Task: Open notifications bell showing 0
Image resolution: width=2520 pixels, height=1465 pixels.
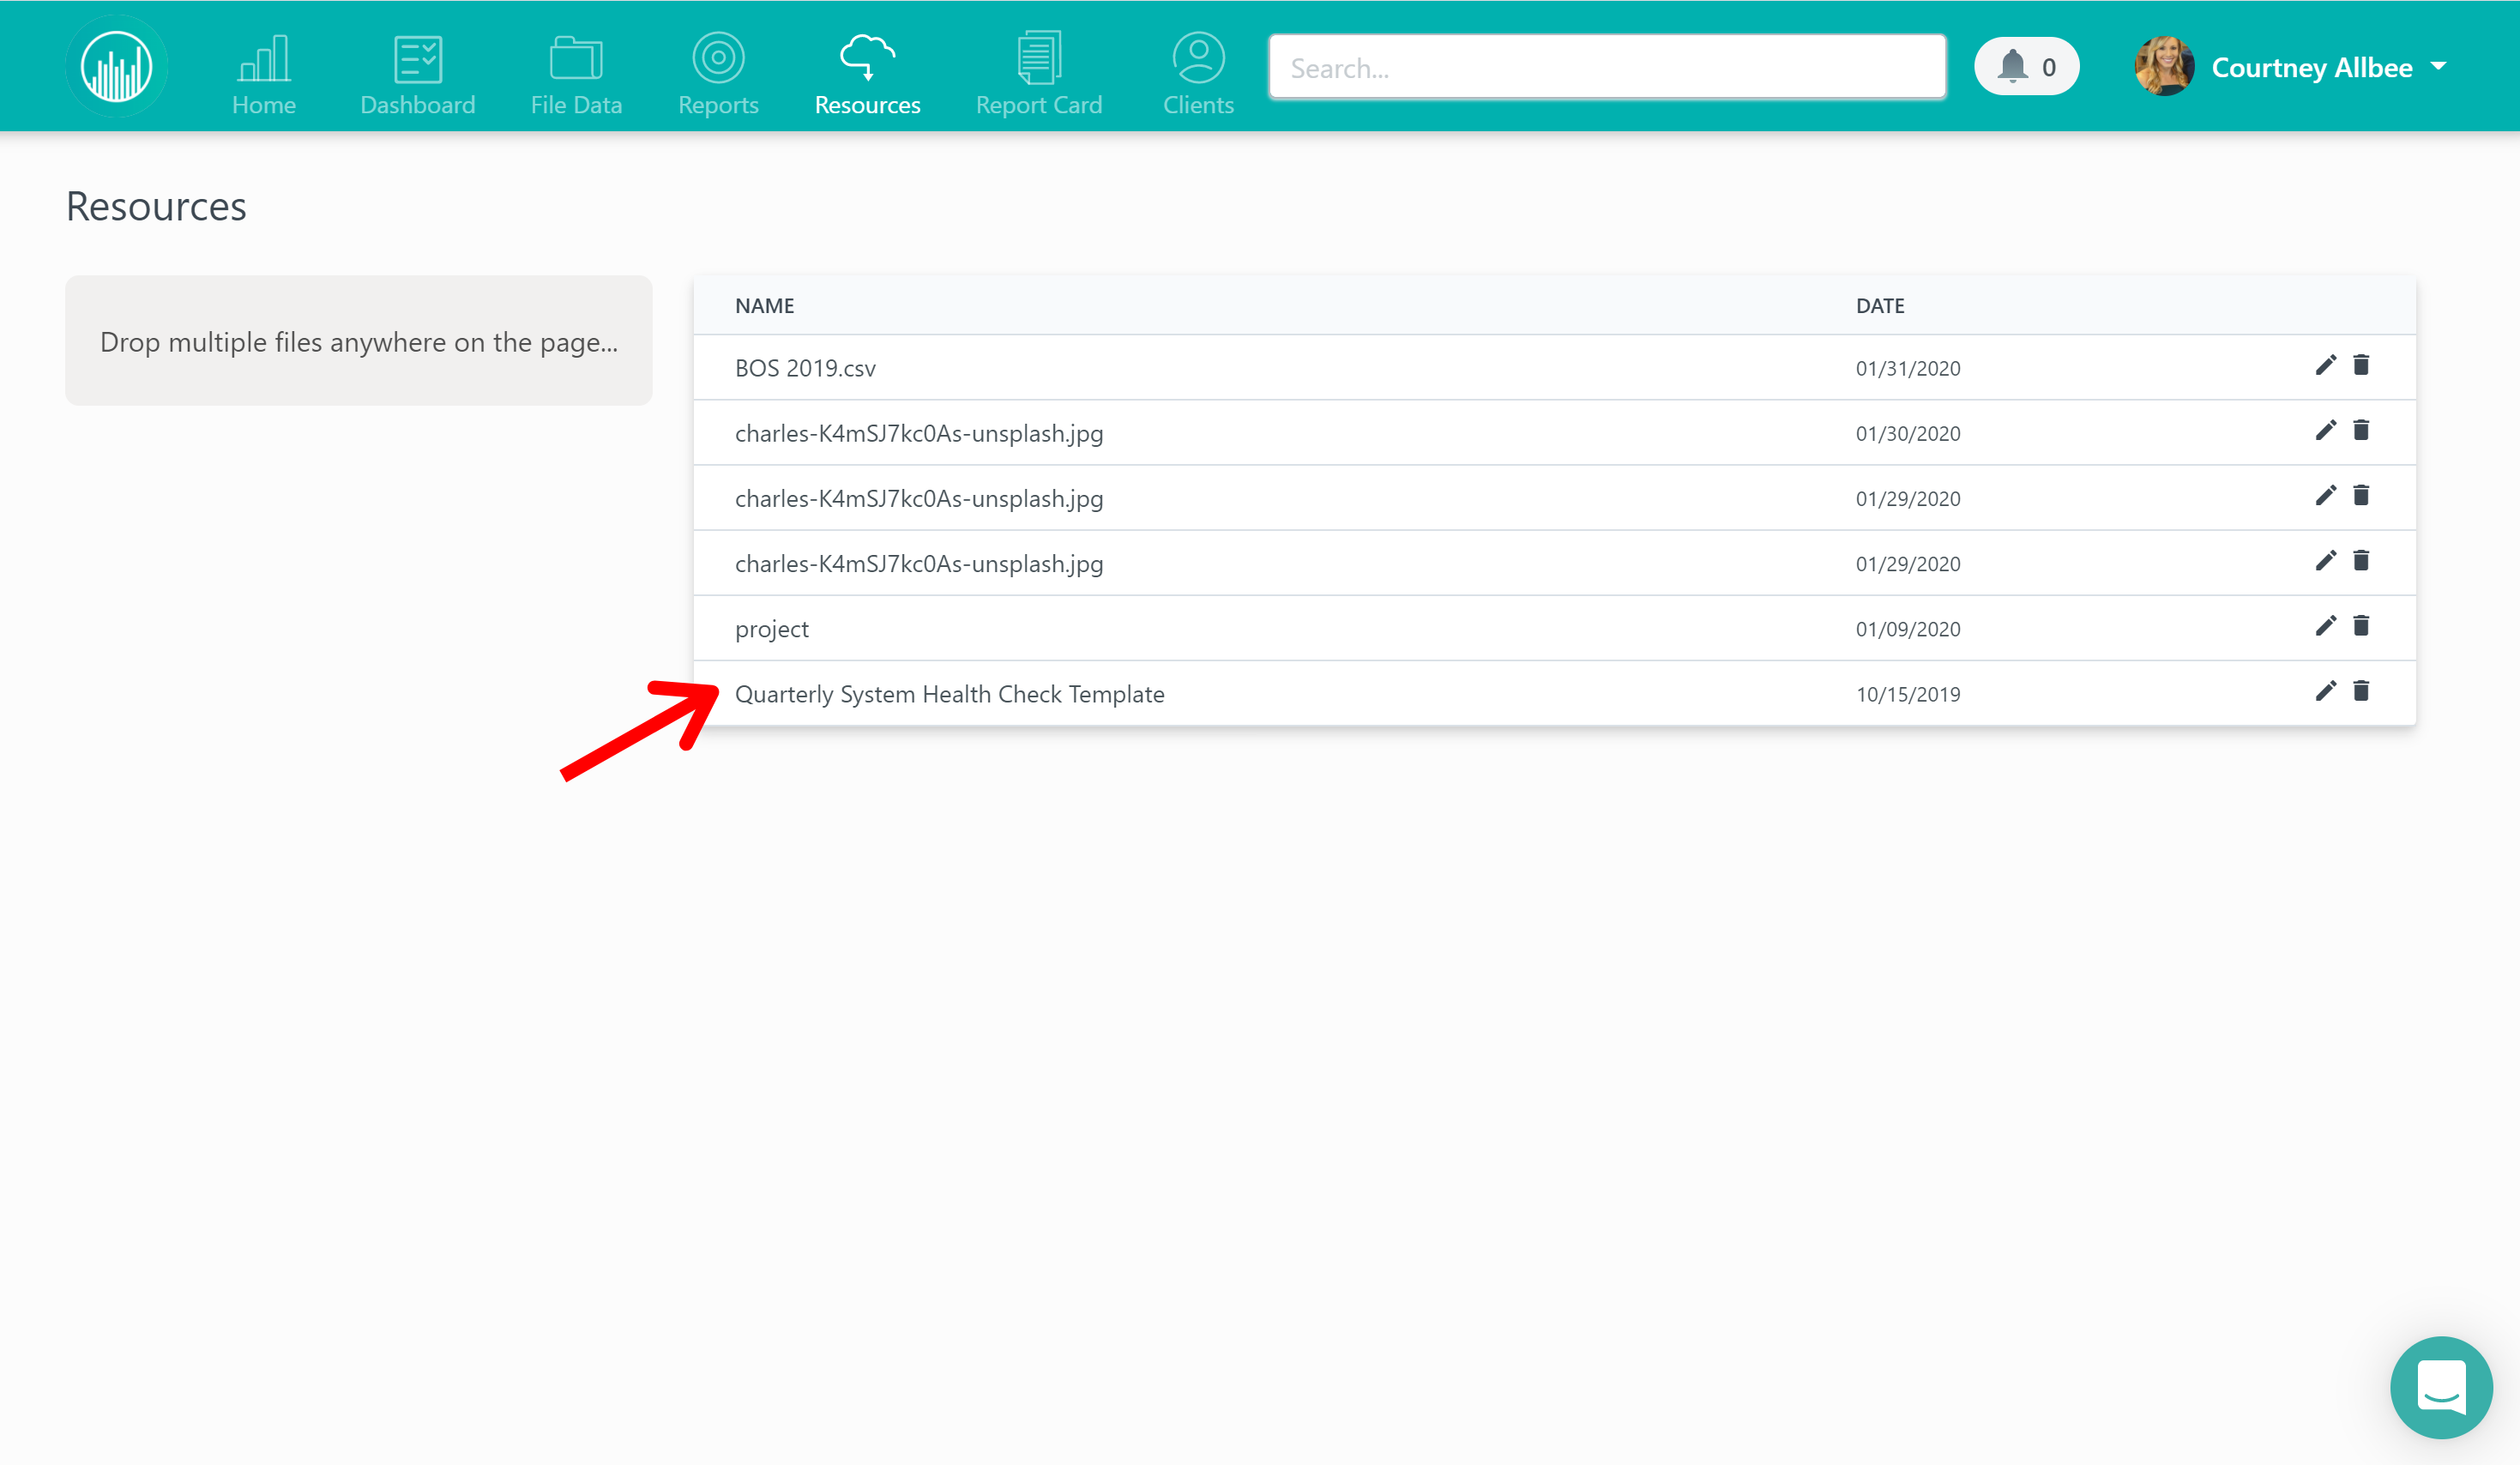Action: click(2026, 67)
